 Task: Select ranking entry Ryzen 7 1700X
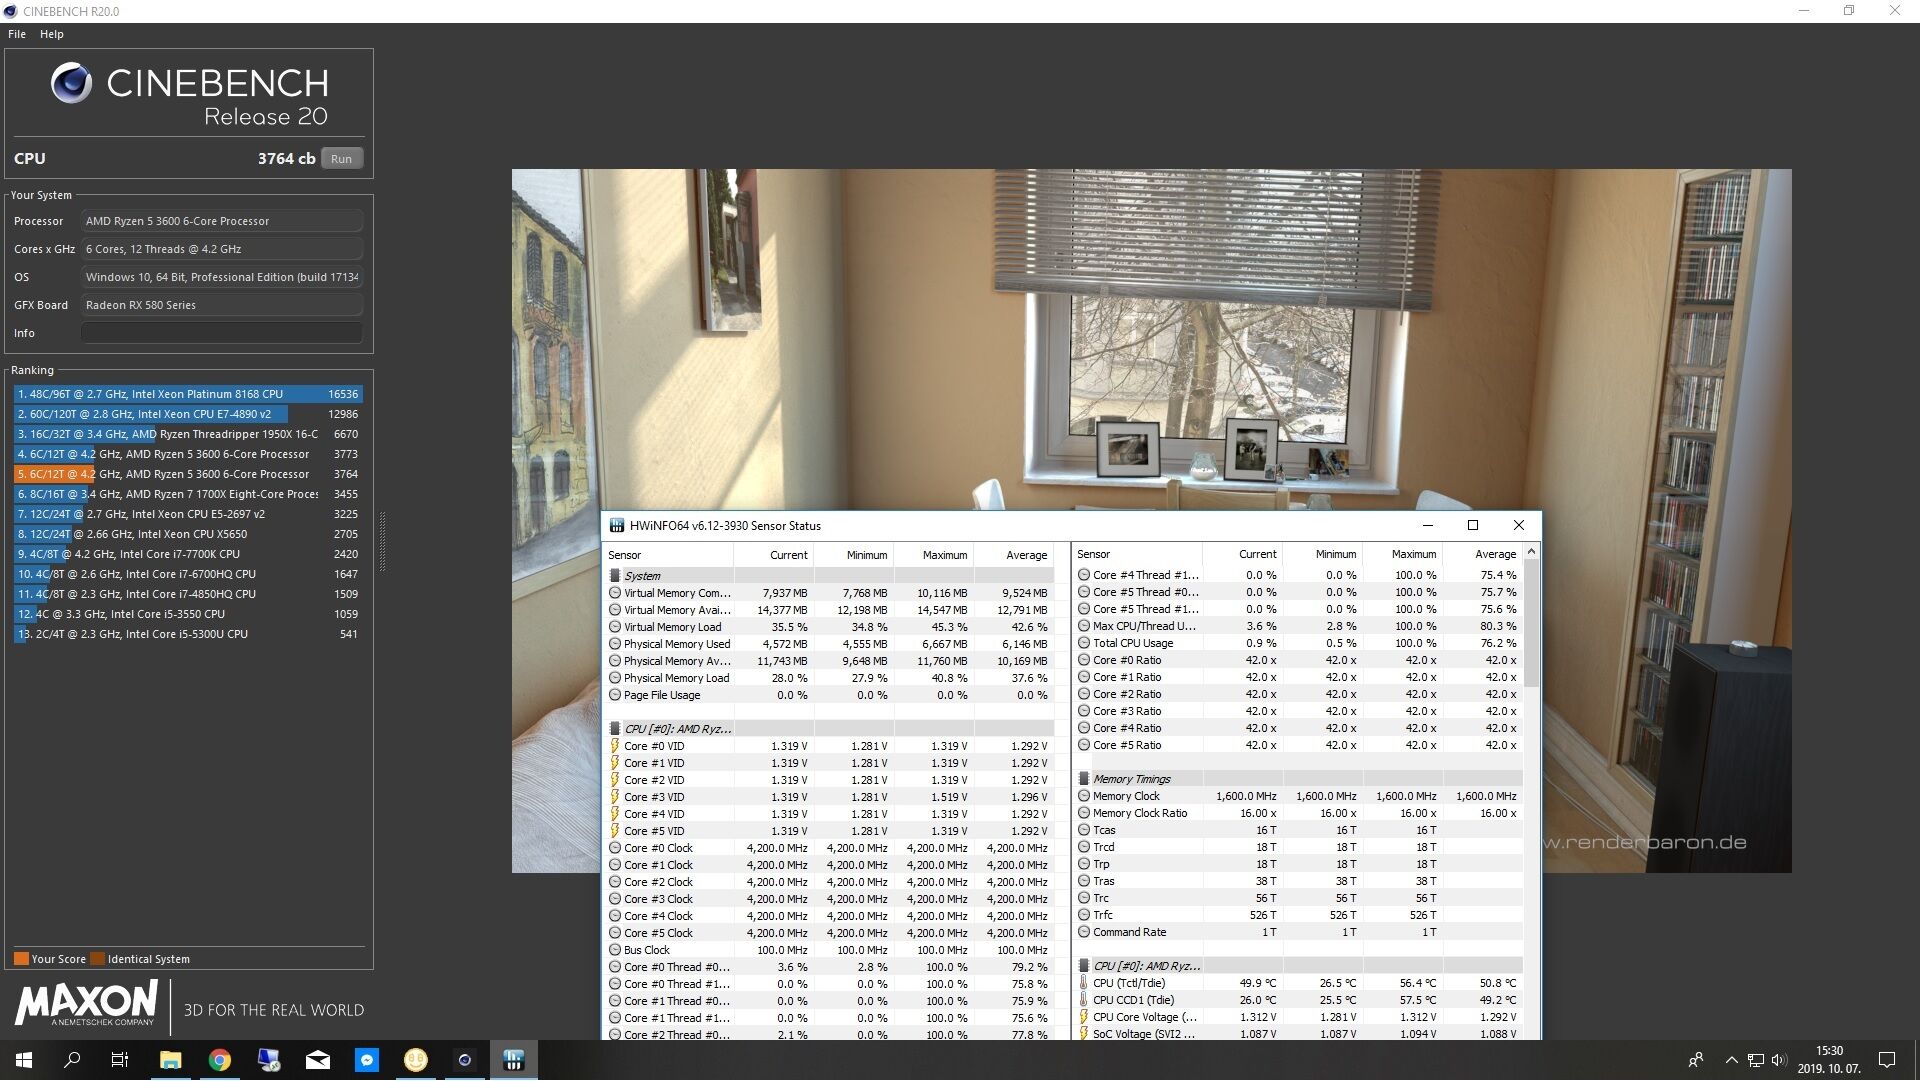click(x=188, y=494)
